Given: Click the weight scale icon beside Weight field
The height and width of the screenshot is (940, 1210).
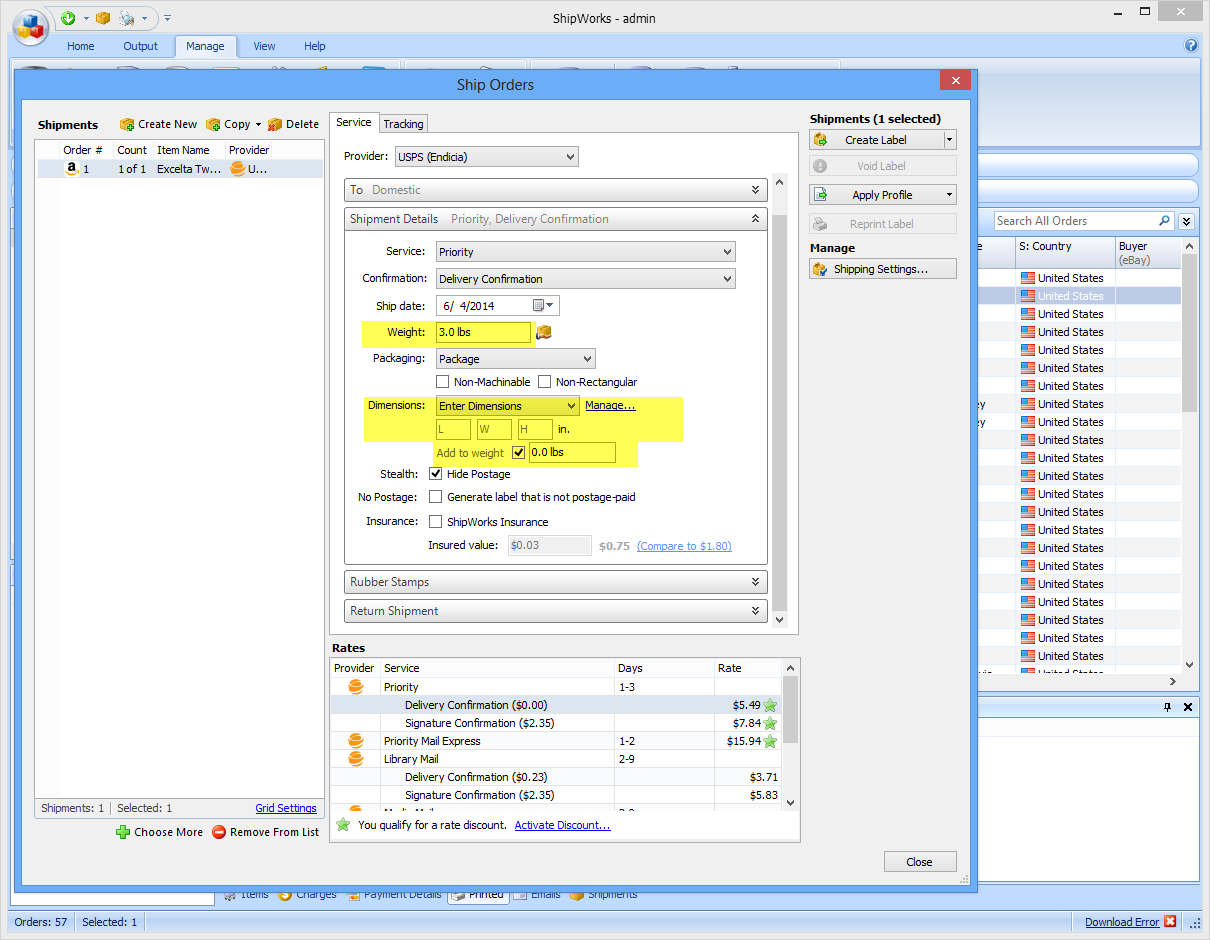Looking at the screenshot, I should pos(543,332).
